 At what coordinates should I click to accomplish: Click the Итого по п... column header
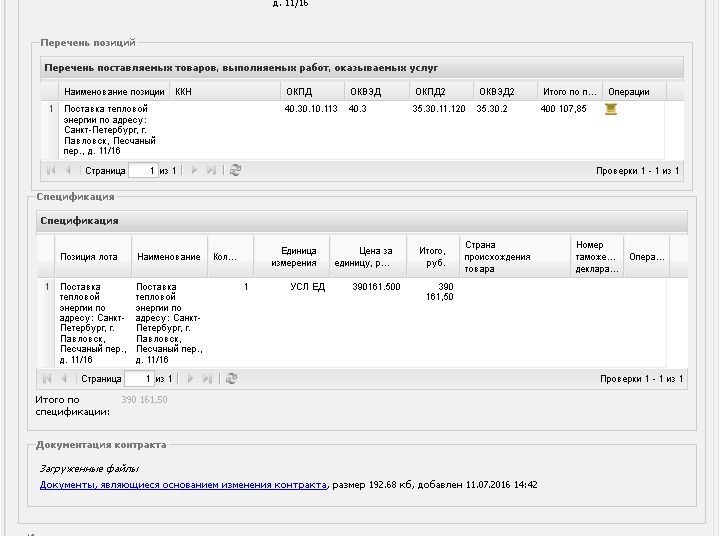tap(570, 92)
